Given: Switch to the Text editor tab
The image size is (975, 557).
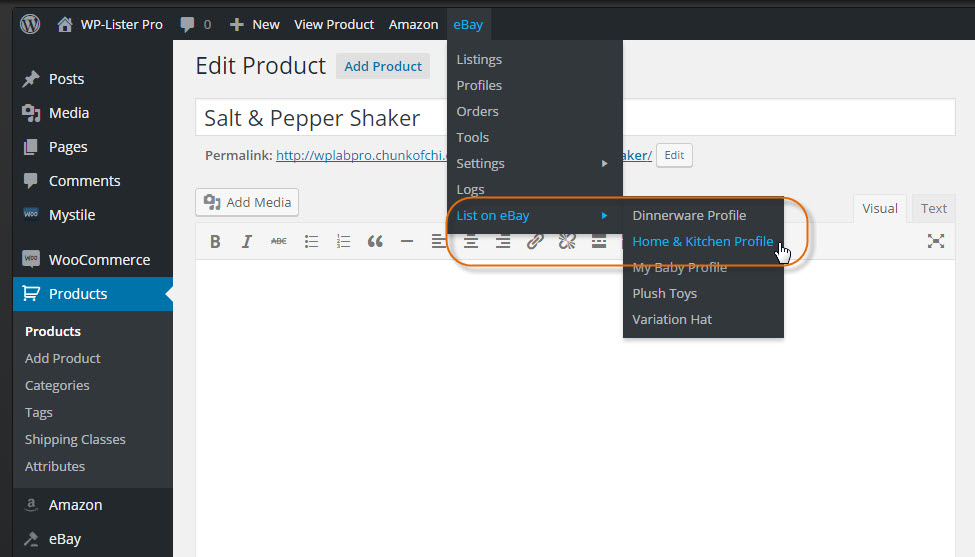Looking at the screenshot, I should click(933, 209).
